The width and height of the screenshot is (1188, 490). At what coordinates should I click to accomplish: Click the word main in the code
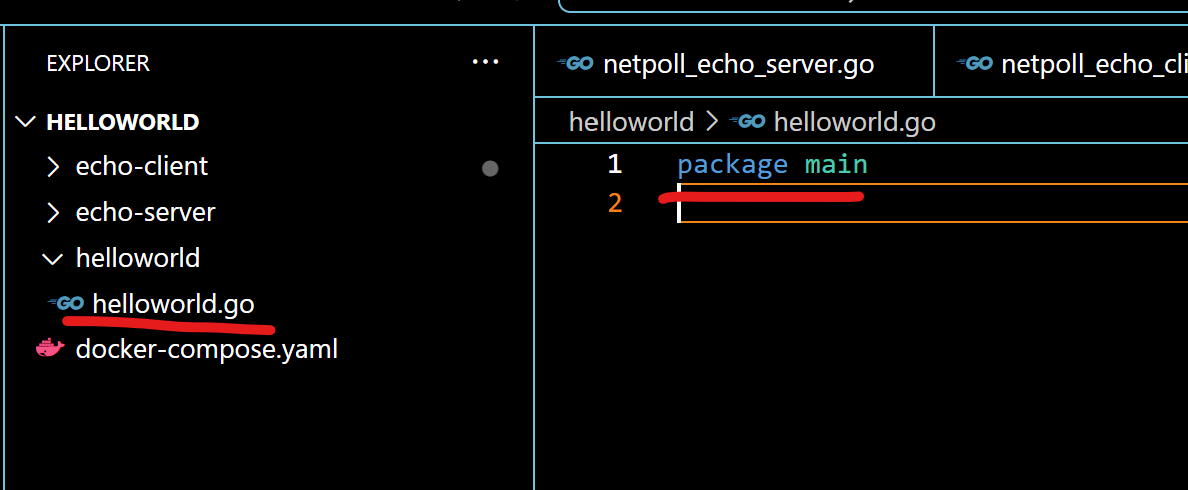[x=836, y=164]
